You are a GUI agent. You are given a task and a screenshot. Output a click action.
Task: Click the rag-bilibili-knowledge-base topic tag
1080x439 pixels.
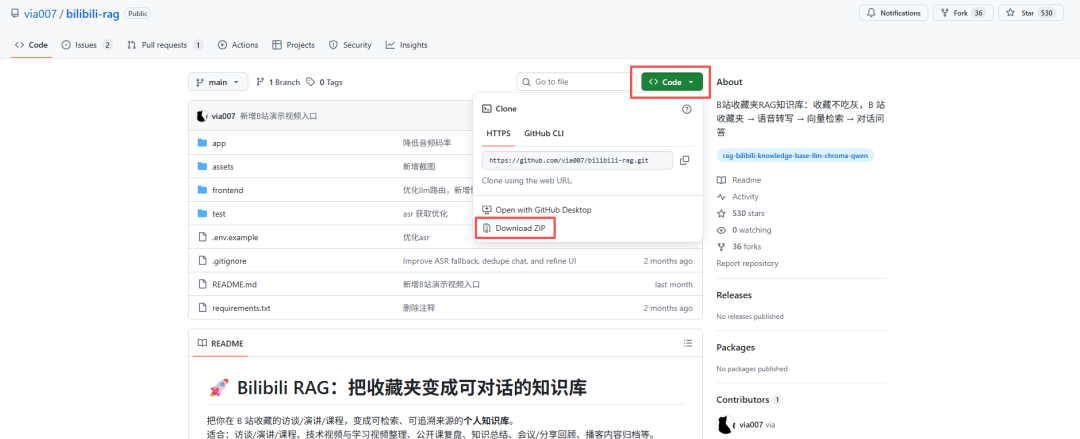tap(795, 156)
